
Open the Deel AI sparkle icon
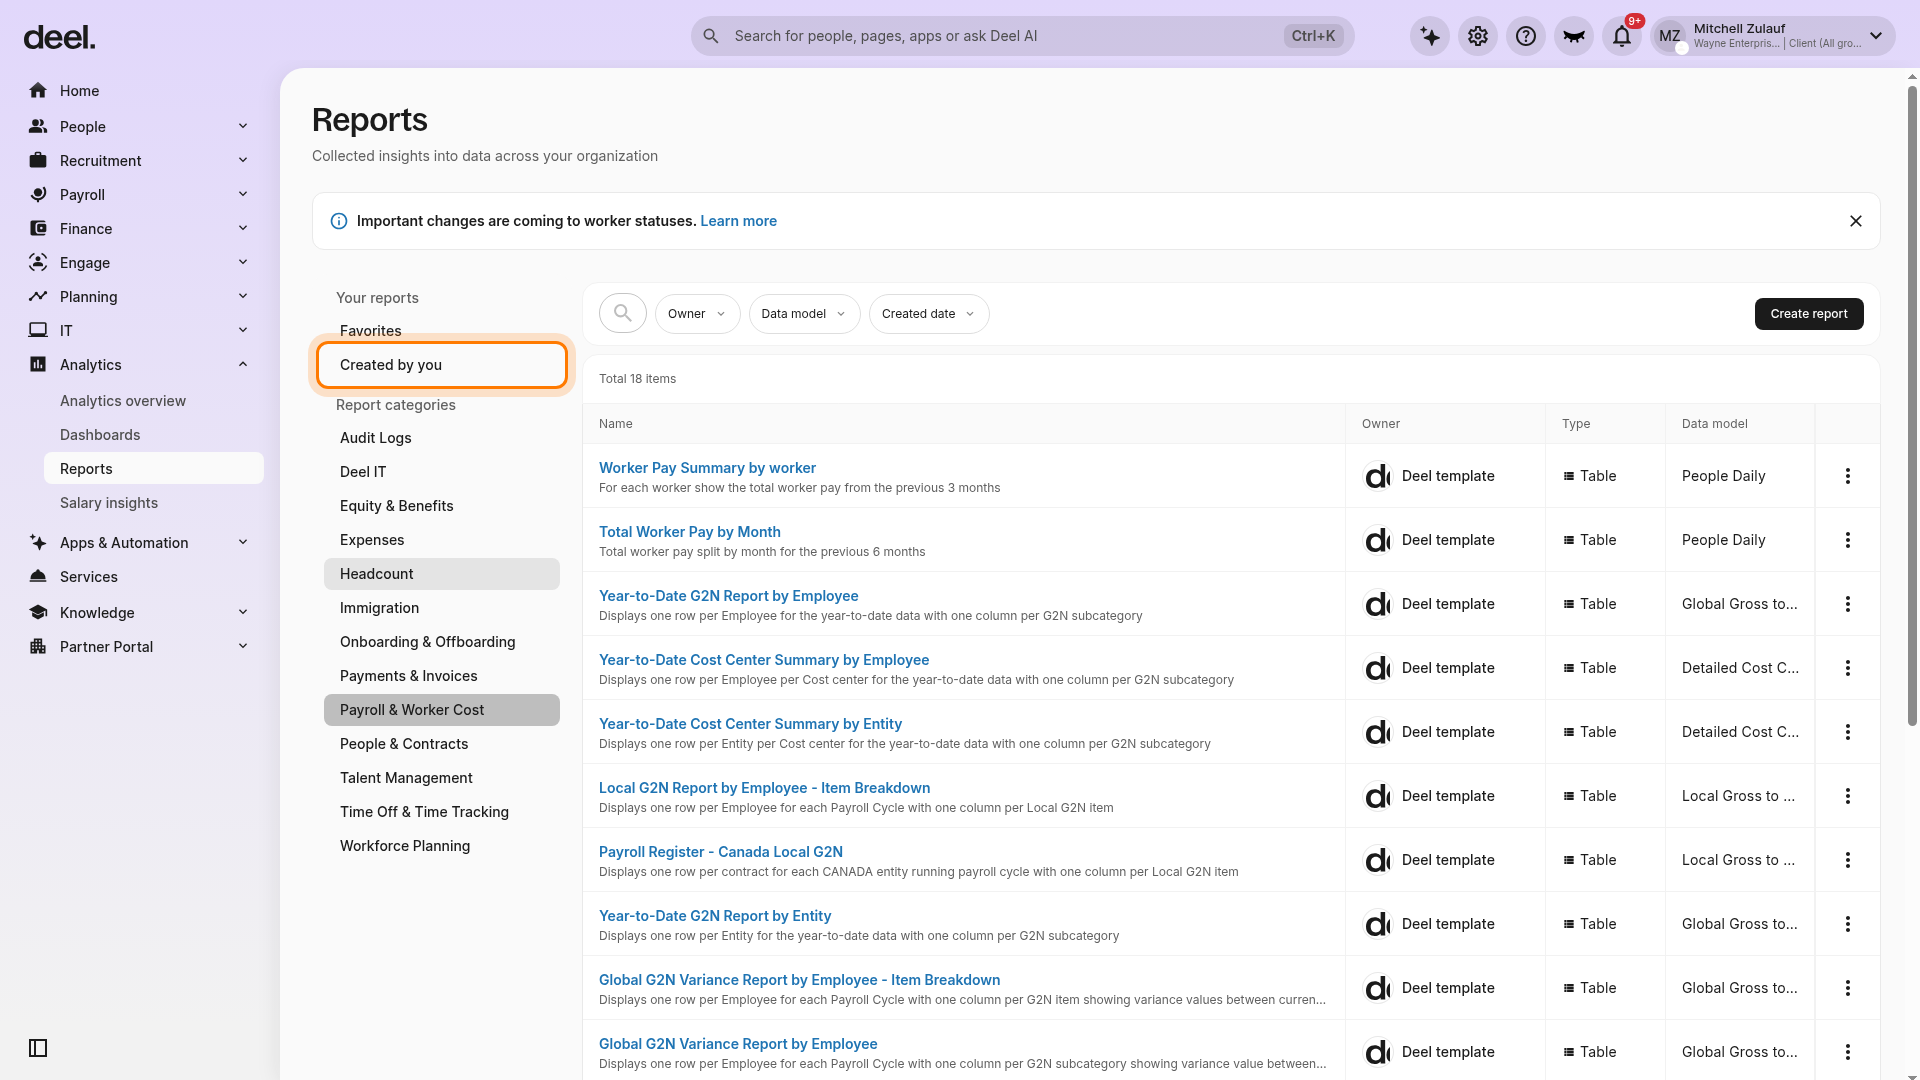click(x=1430, y=36)
